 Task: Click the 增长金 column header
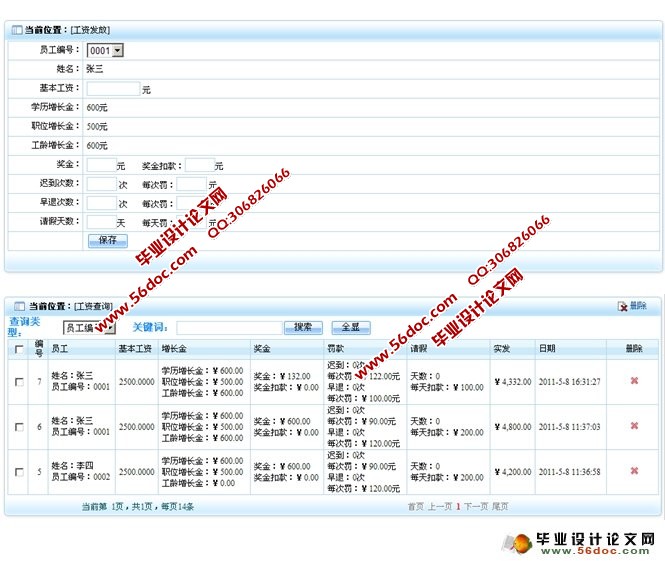point(174,349)
